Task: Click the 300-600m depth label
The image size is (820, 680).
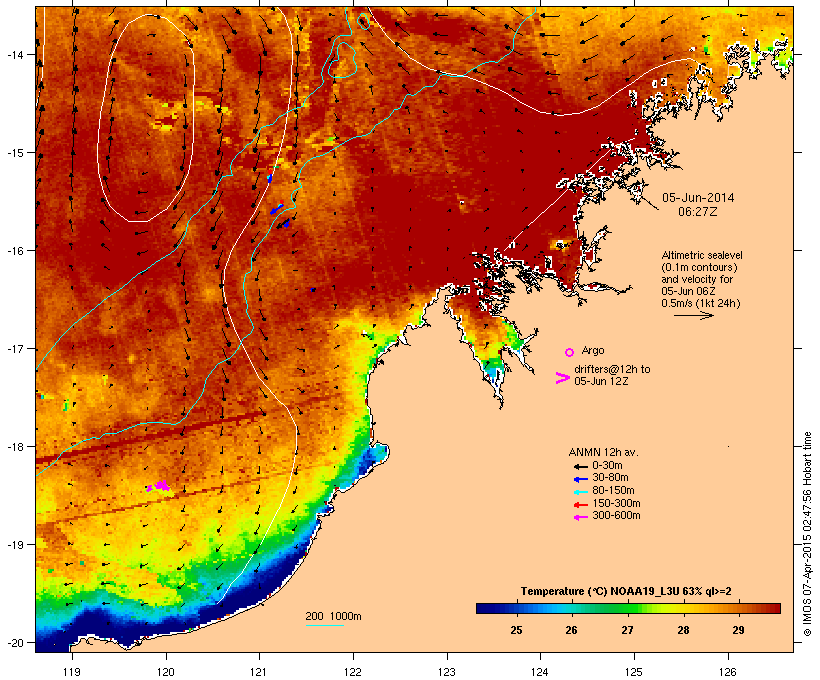Action: pos(616,516)
